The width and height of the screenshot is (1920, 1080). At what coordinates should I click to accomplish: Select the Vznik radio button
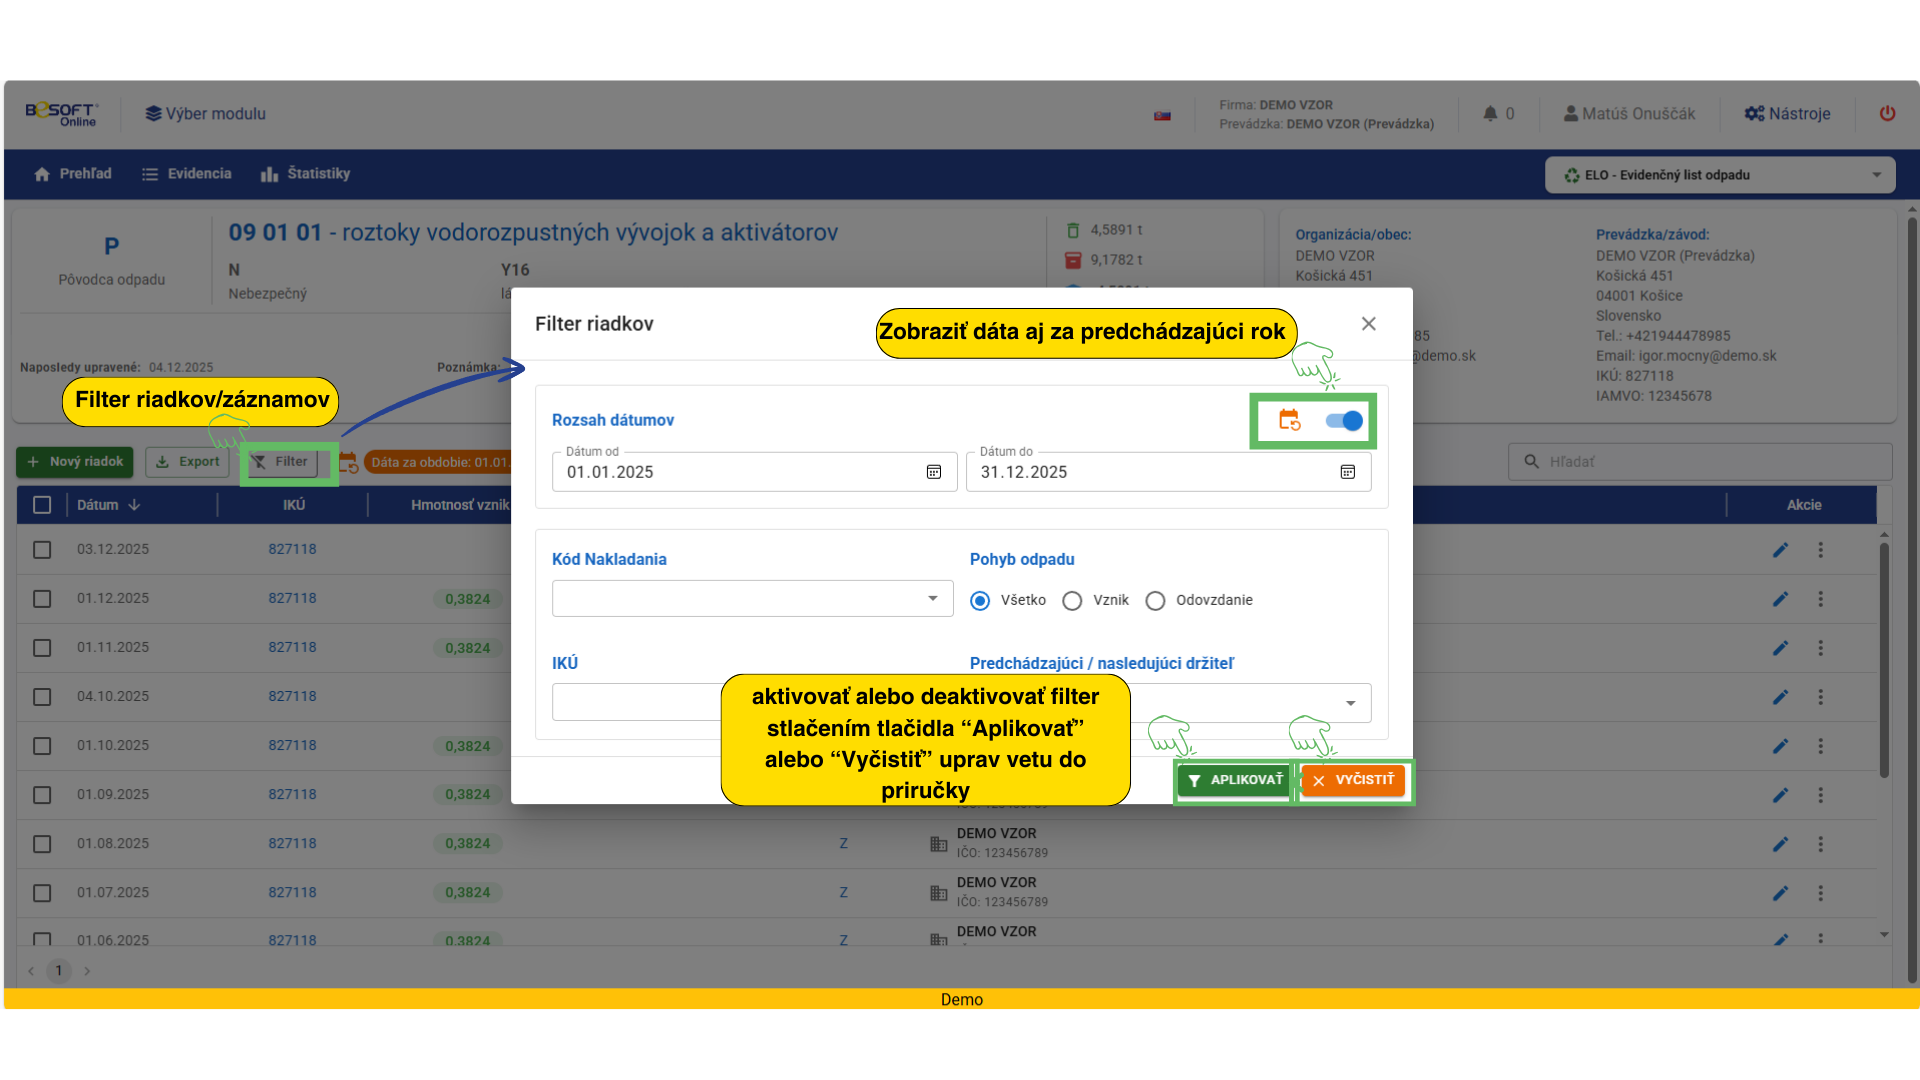(1072, 601)
